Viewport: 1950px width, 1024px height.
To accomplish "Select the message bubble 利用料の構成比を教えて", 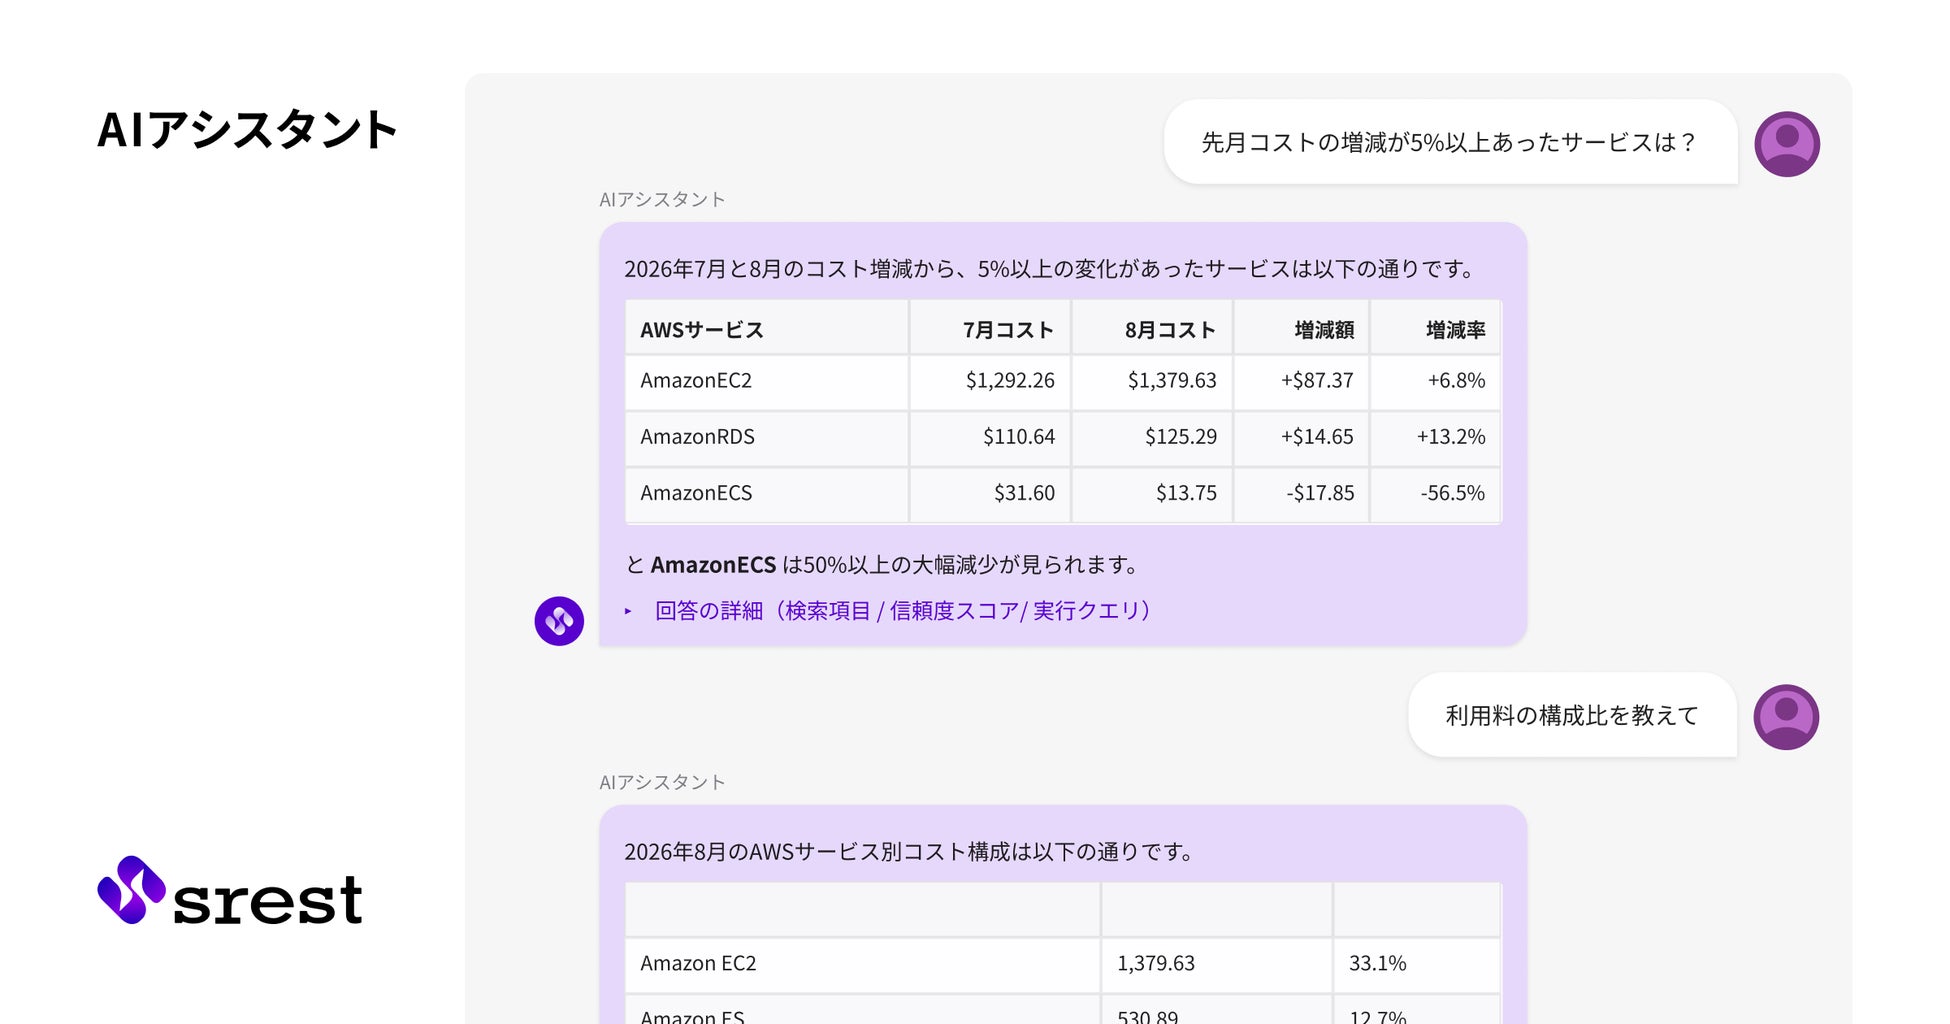I will (1572, 715).
